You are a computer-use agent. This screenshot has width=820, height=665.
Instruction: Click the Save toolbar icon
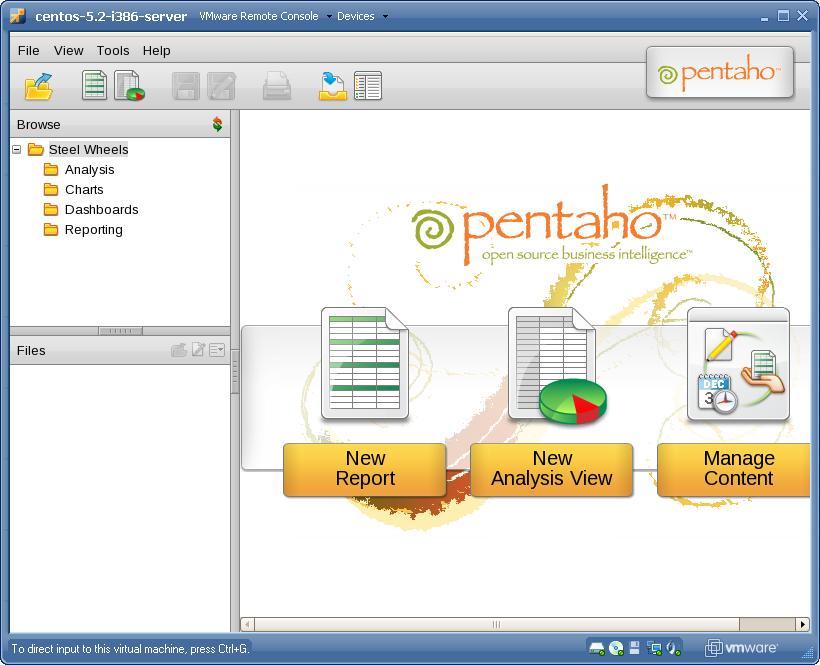(x=183, y=85)
